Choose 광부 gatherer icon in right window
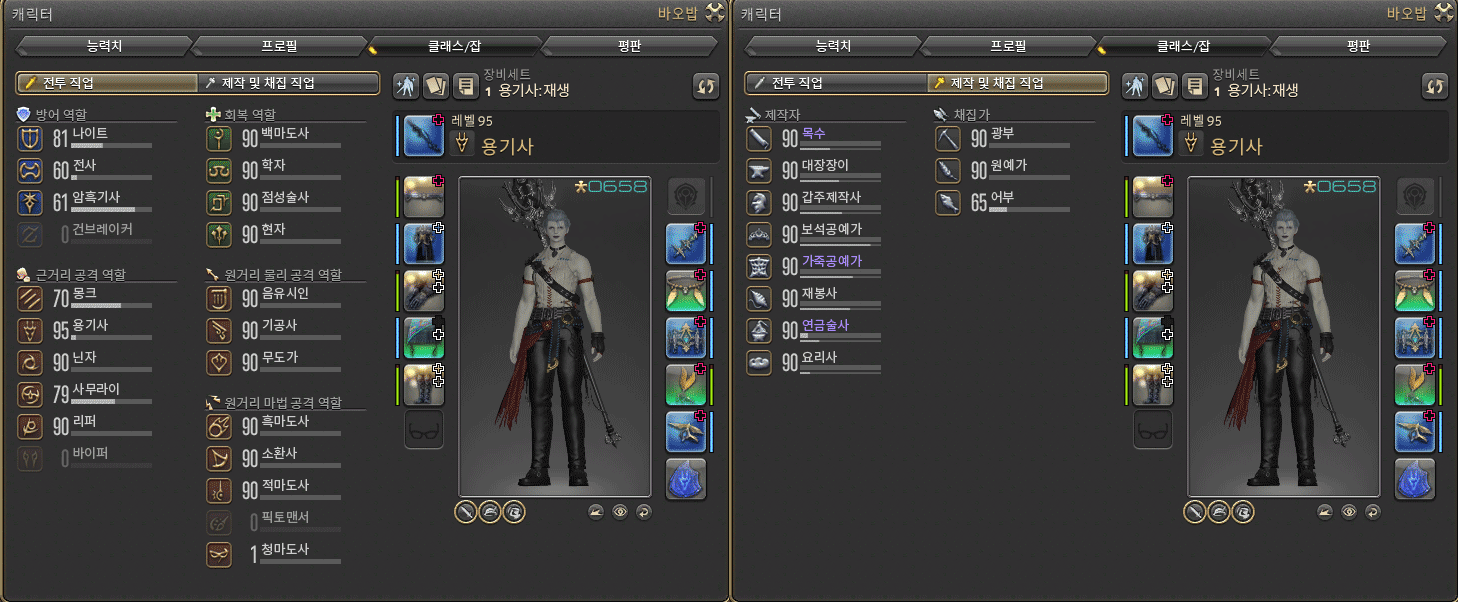This screenshot has height=602, width=1458. point(948,138)
